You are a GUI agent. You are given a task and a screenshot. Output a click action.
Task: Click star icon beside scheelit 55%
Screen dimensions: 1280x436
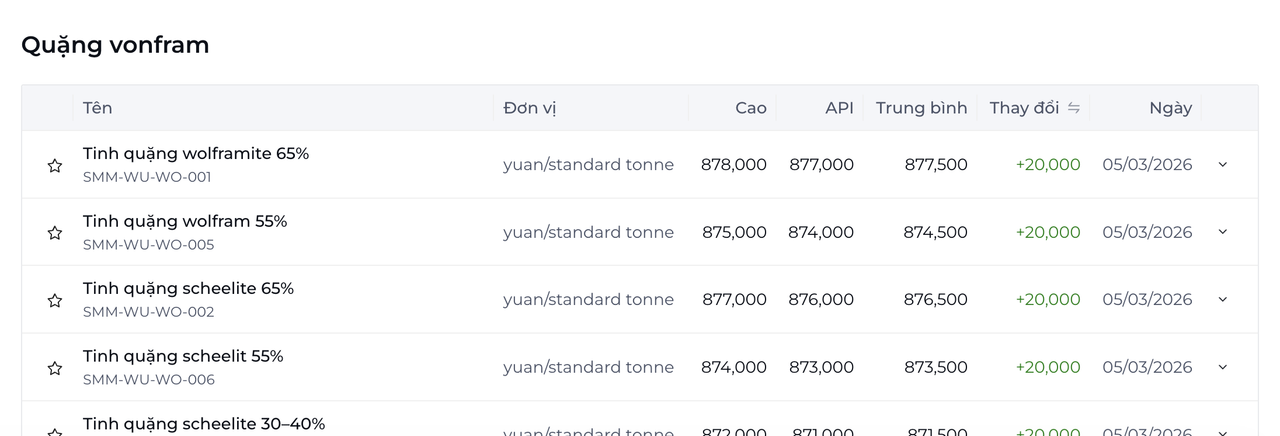pos(55,368)
